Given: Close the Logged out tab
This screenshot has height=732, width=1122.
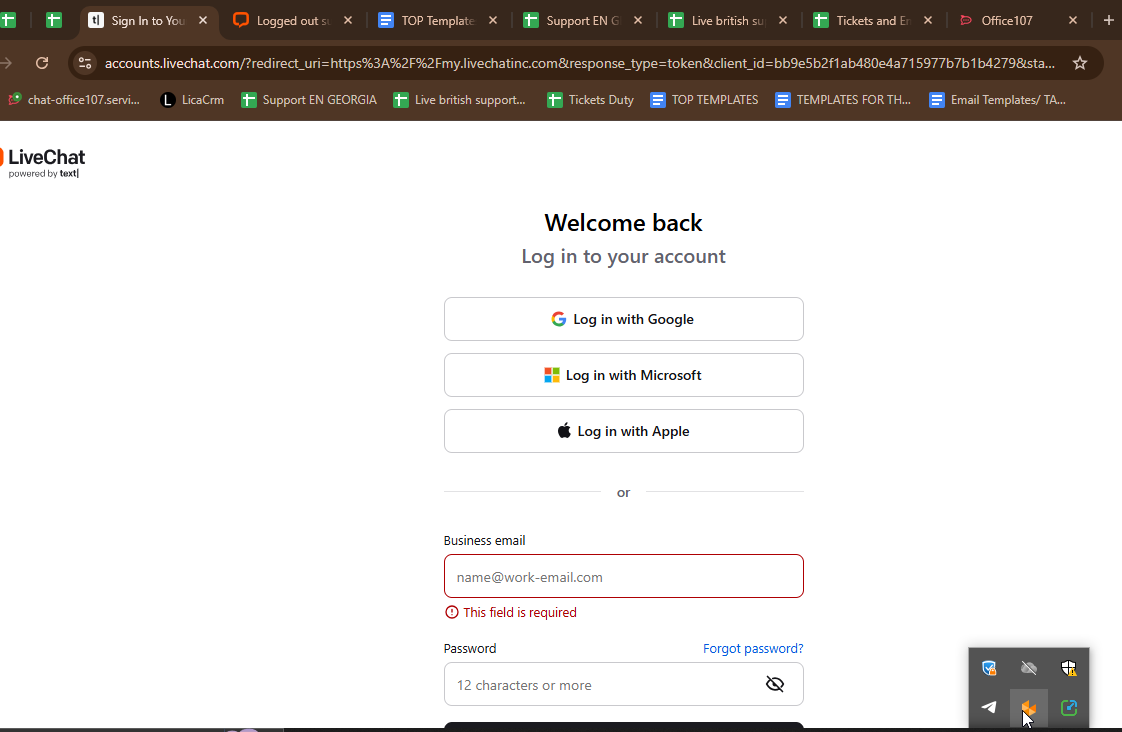Looking at the screenshot, I should (348, 20).
